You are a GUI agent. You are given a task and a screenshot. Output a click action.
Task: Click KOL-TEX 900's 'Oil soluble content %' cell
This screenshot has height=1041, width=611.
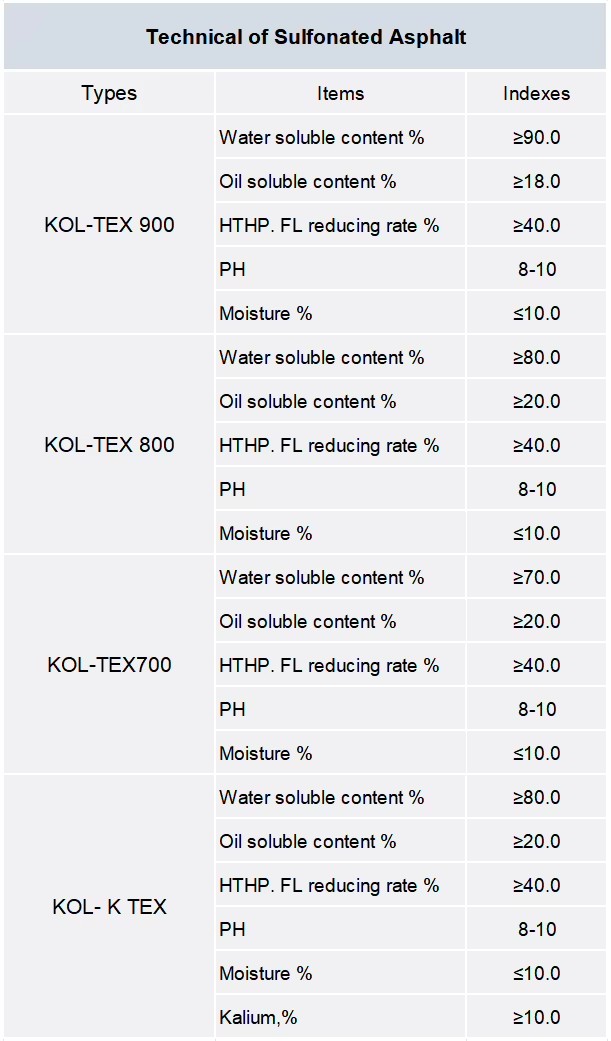pyautogui.click(x=340, y=181)
